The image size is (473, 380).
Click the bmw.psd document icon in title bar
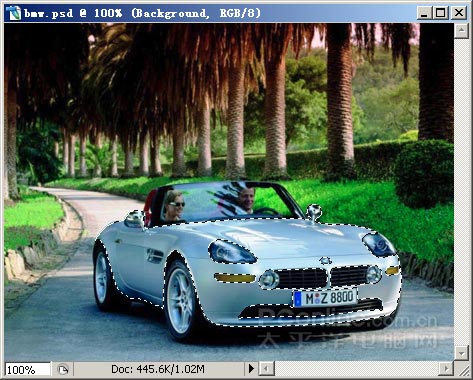click(x=13, y=13)
